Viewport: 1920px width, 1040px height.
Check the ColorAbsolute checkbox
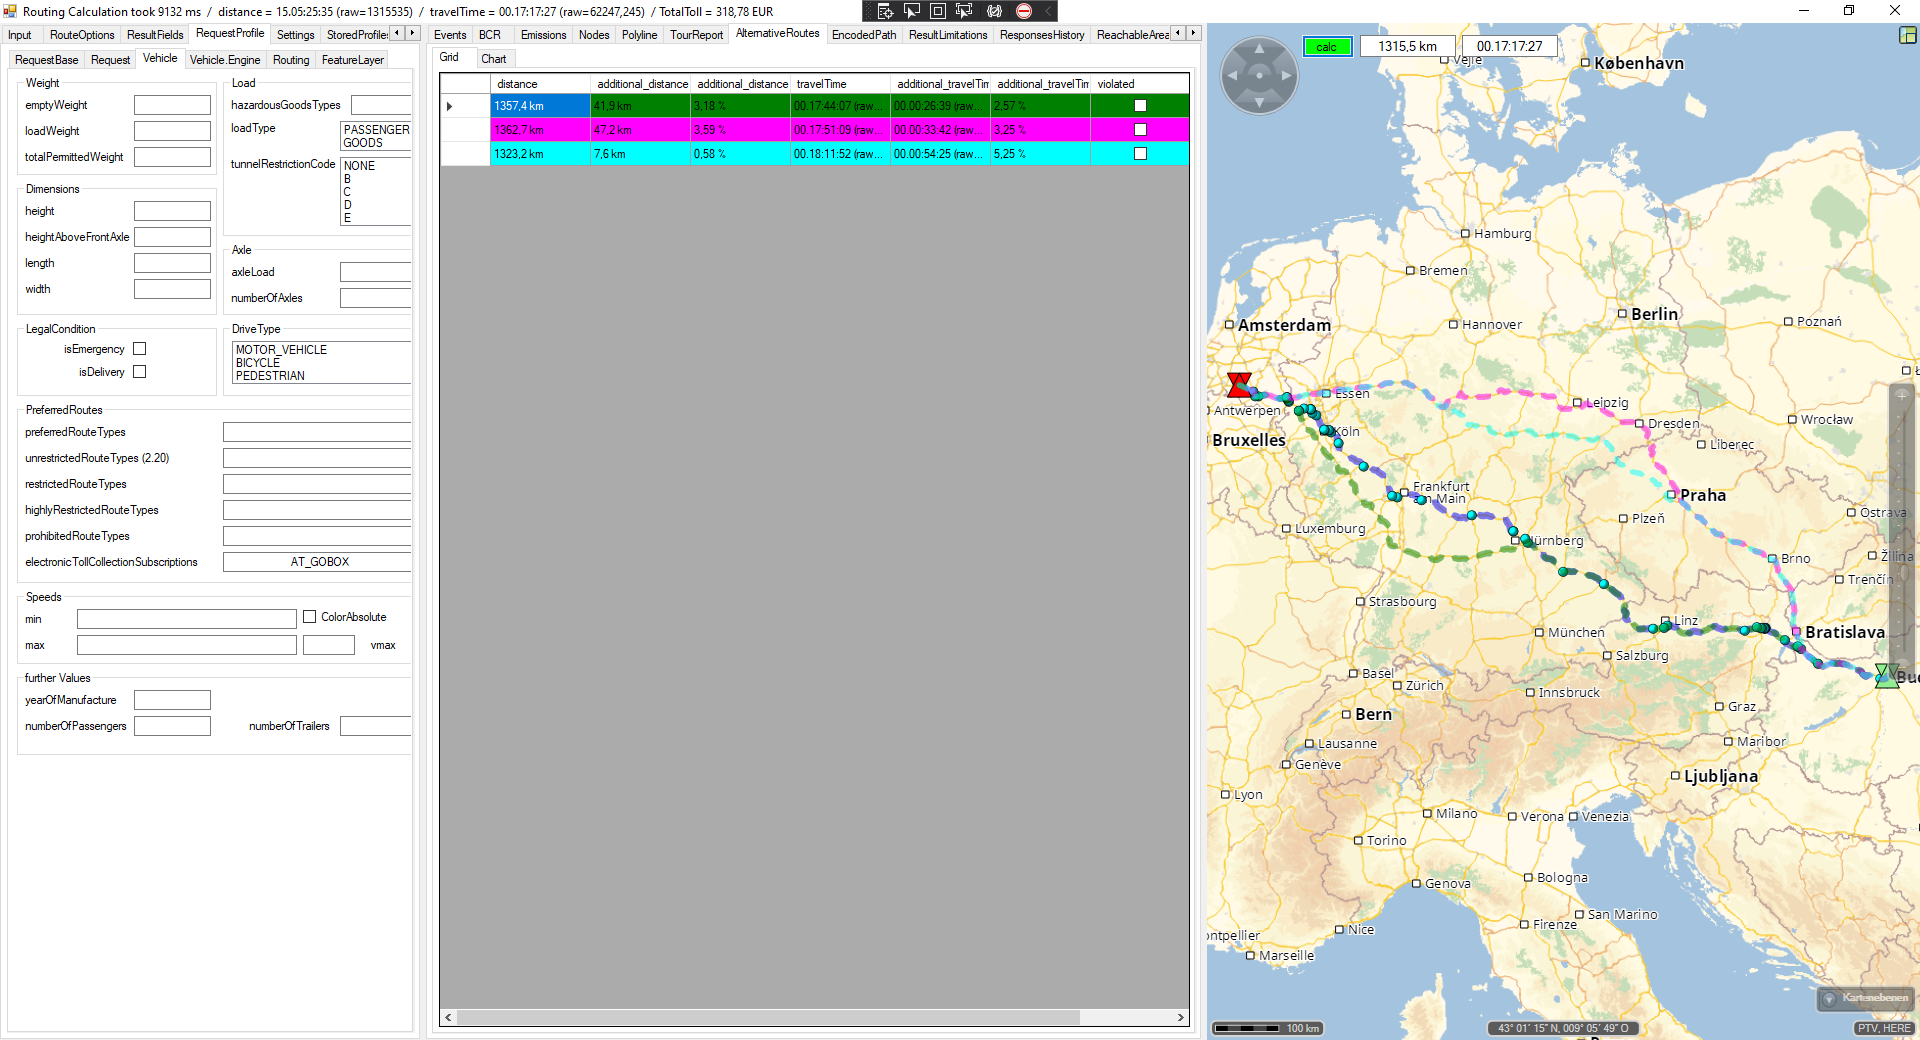point(310,617)
